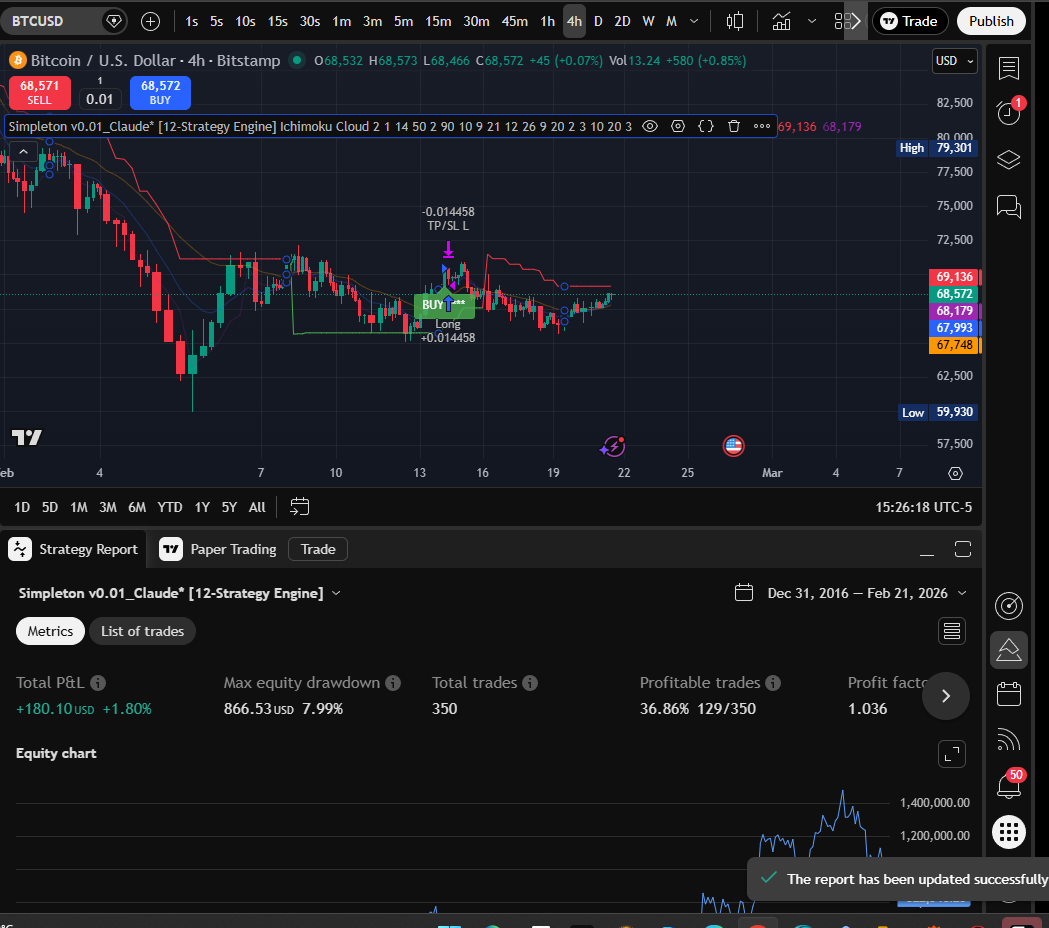Viewport: 1049px width, 928px height.
Task: Open settings for the Simpleton strategy
Action: tap(678, 126)
